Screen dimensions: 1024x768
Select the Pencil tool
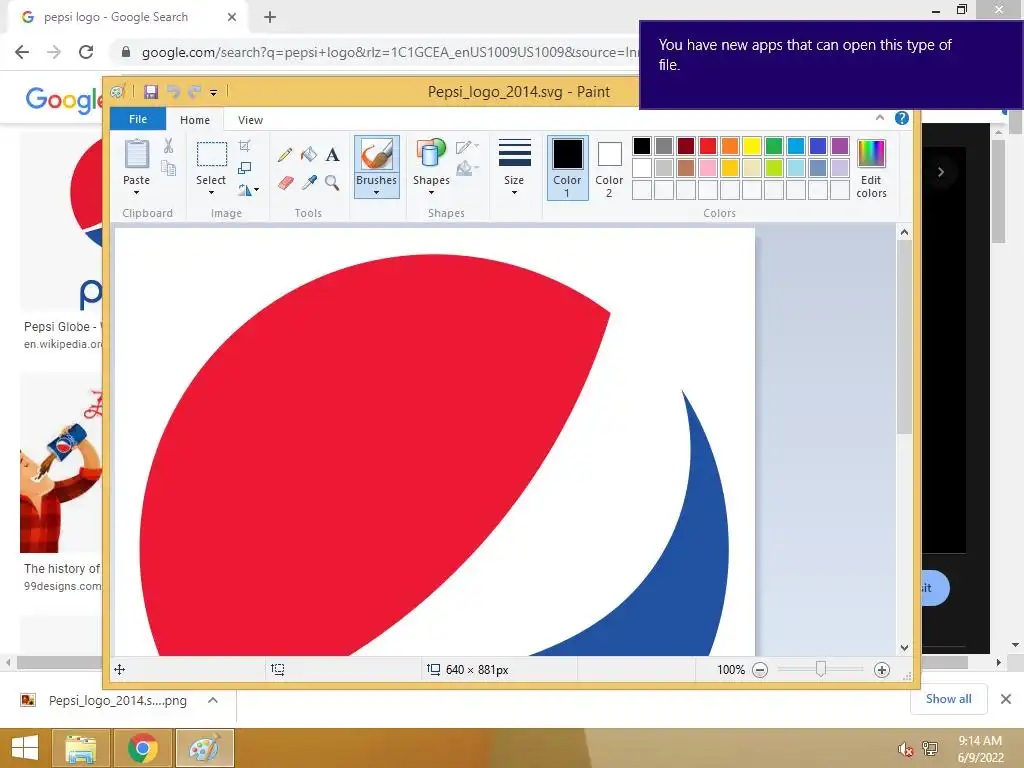285,155
